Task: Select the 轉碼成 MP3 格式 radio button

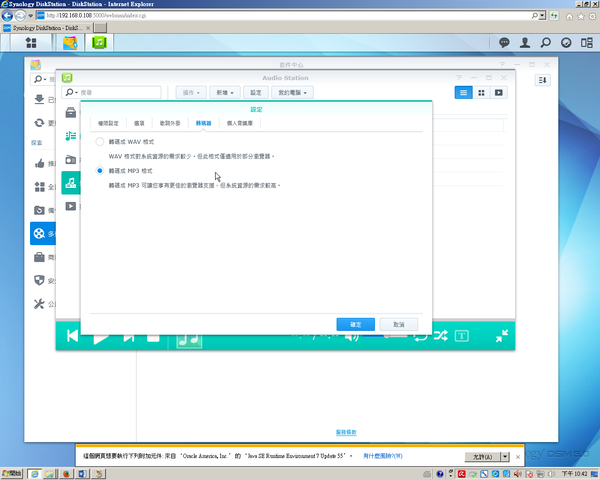Action: [100, 171]
